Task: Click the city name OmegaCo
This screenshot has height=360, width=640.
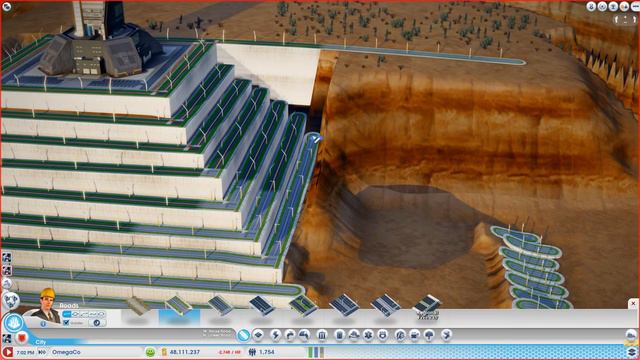Action: click(x=66, y=352)
